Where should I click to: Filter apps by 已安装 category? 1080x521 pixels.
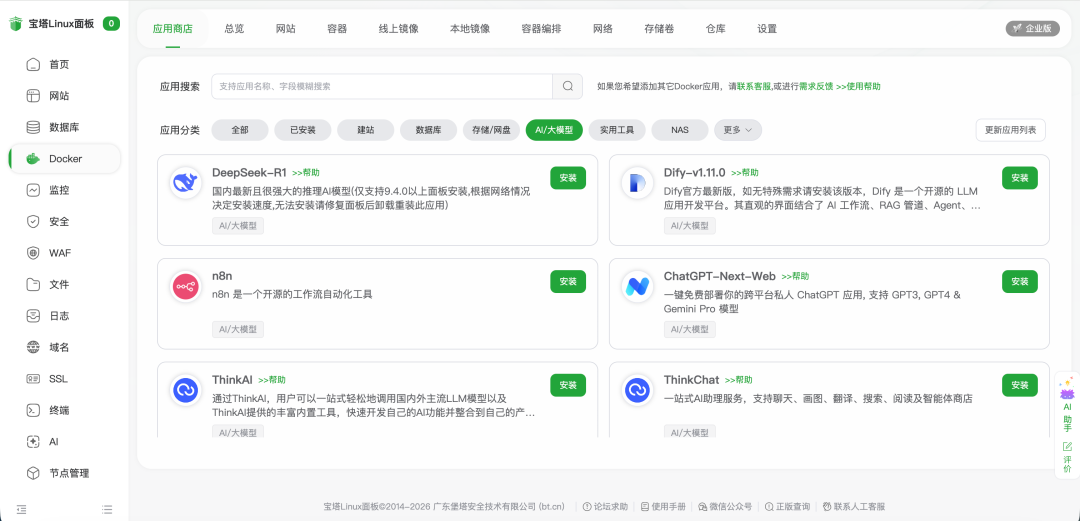coord(303,130)
